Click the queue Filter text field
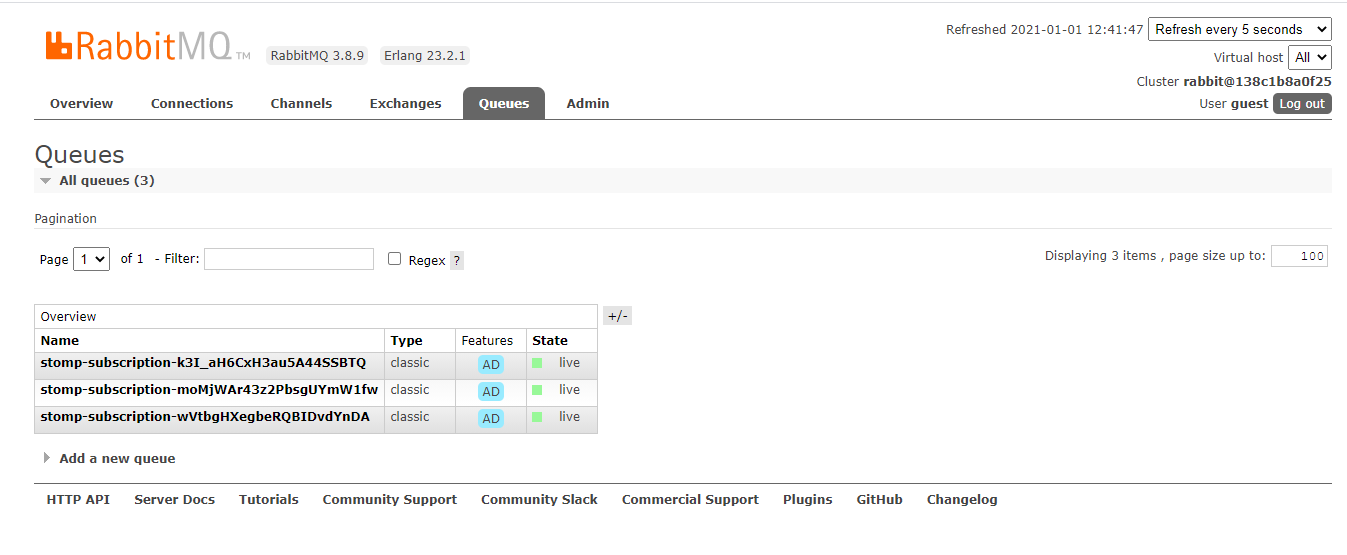The width and height of the screenshot is (1347, 555). 289,259
